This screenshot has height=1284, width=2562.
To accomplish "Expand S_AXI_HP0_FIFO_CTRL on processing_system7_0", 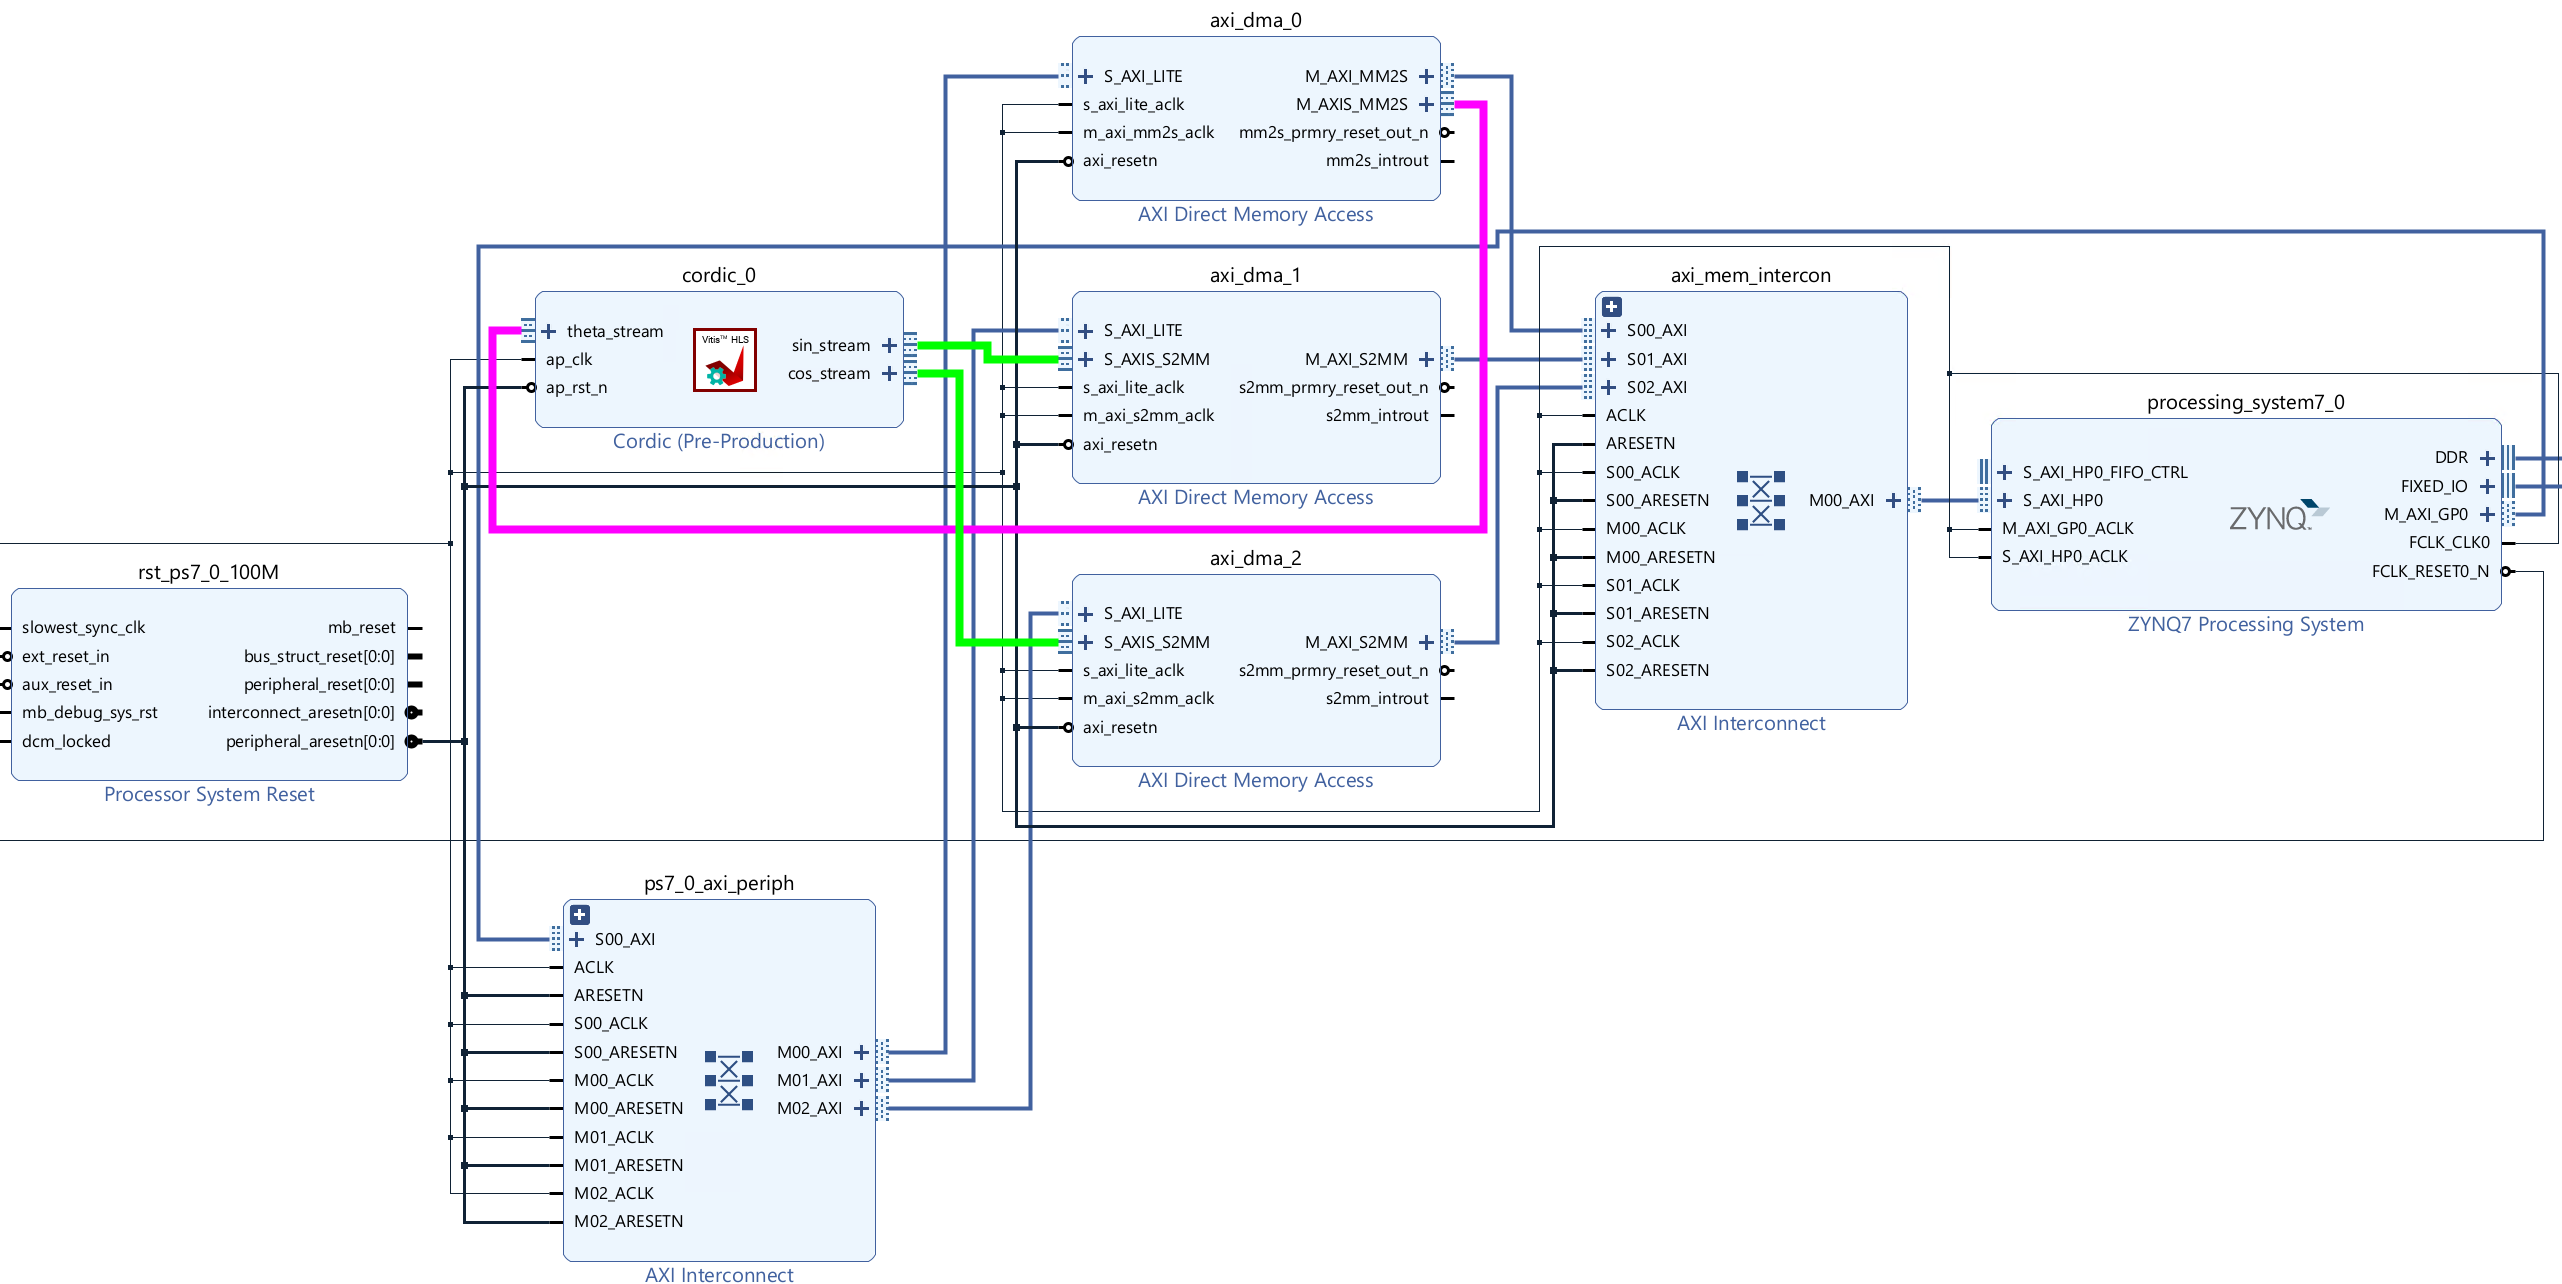I will coord(2005,472).
